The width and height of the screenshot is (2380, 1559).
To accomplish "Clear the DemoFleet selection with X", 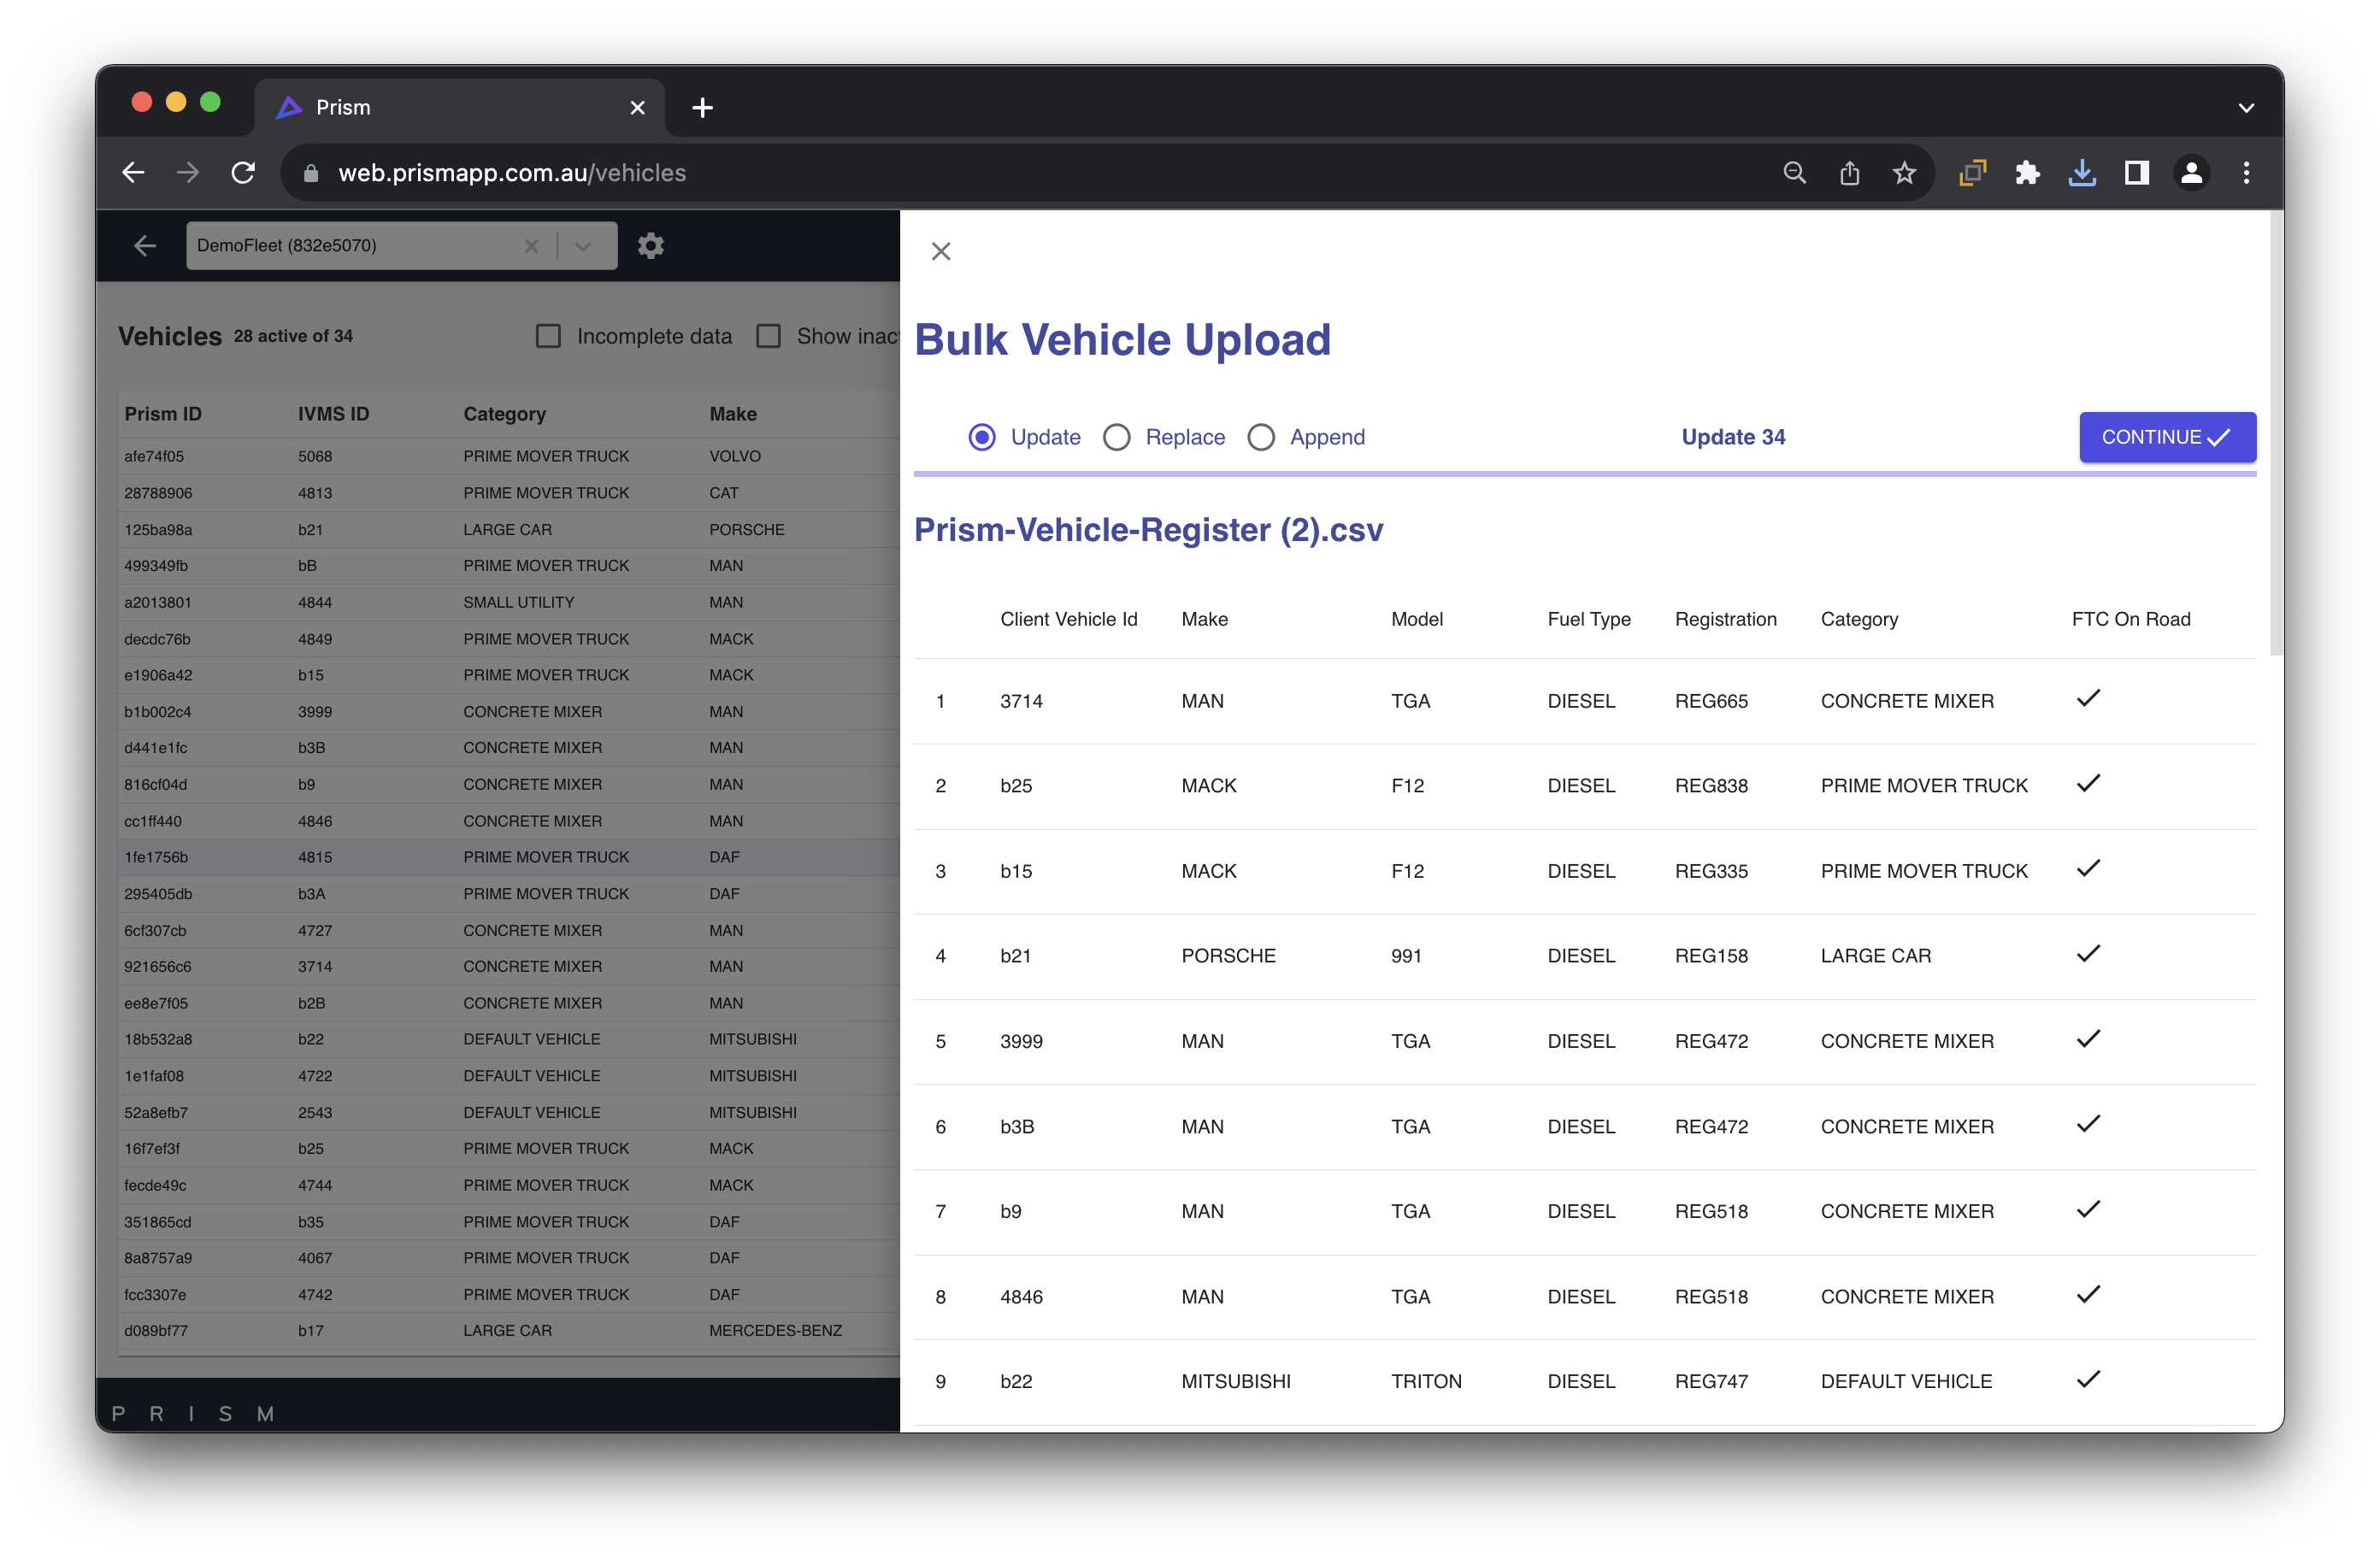I will 531,246.
